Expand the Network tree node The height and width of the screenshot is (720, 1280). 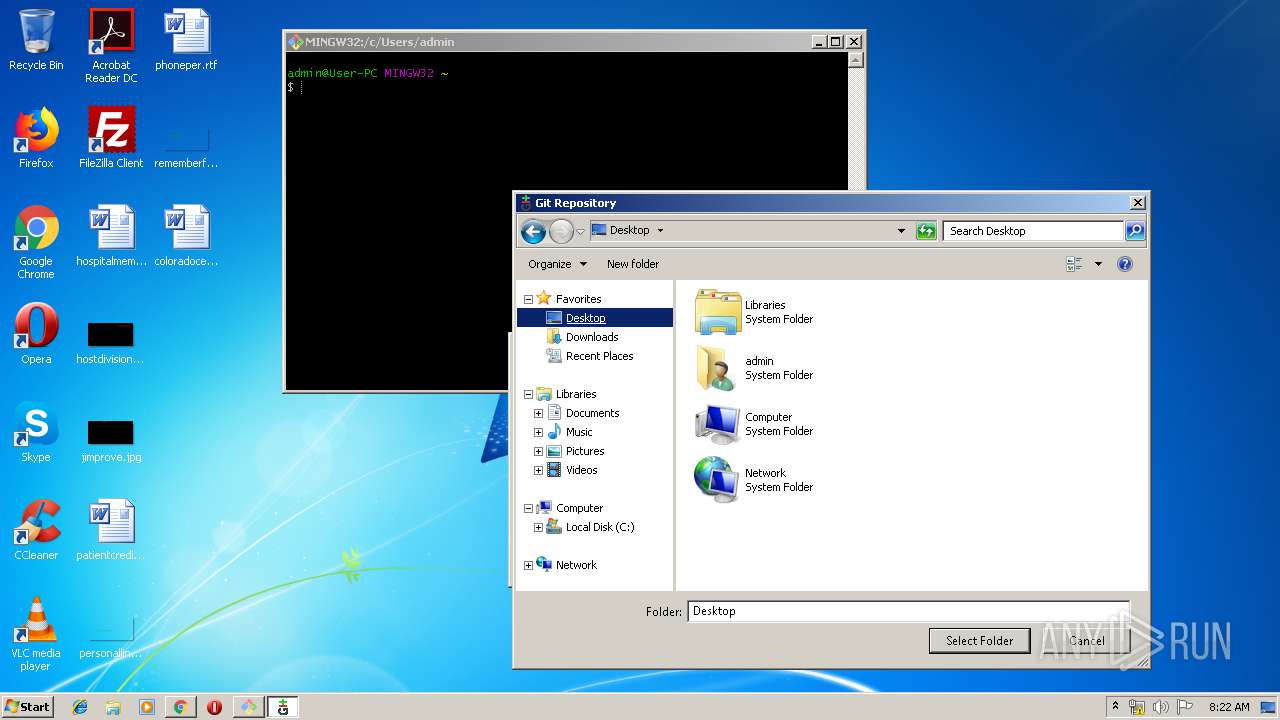tap(528, 565)
